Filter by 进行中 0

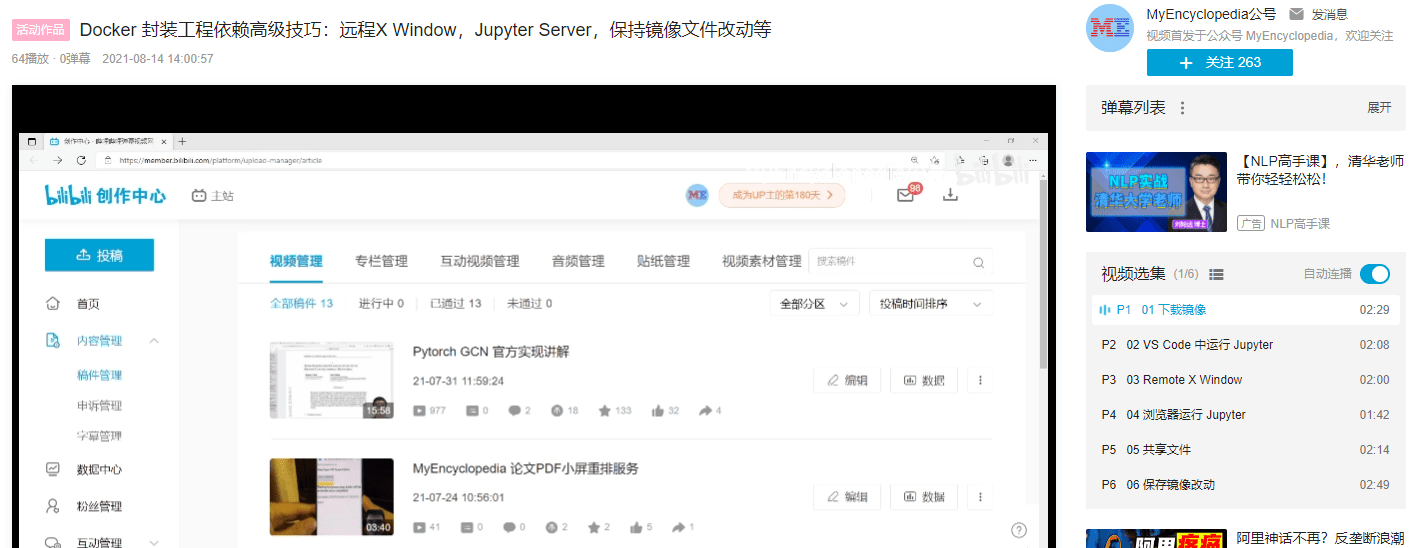pos(381,303)
